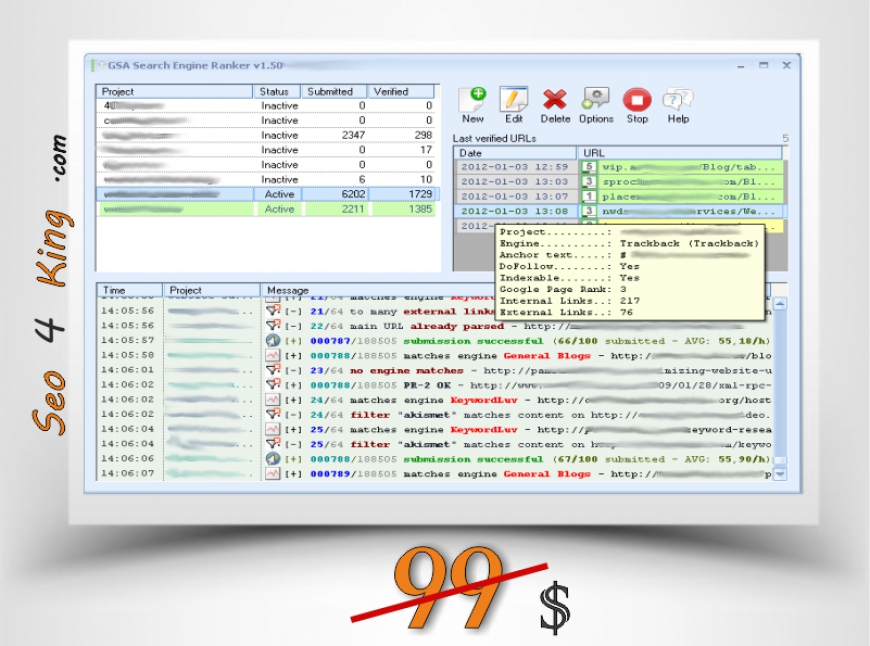Screen dimensions: 870x646
Task: Click chart icon on 25/64 KeywordLuv row
Action: [x=272, y=429]
